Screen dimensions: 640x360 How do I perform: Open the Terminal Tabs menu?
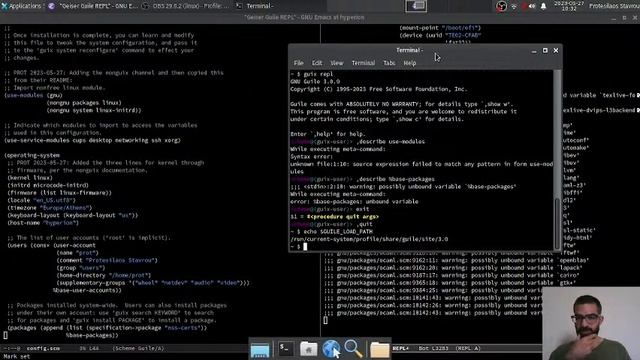coord(389,63)
